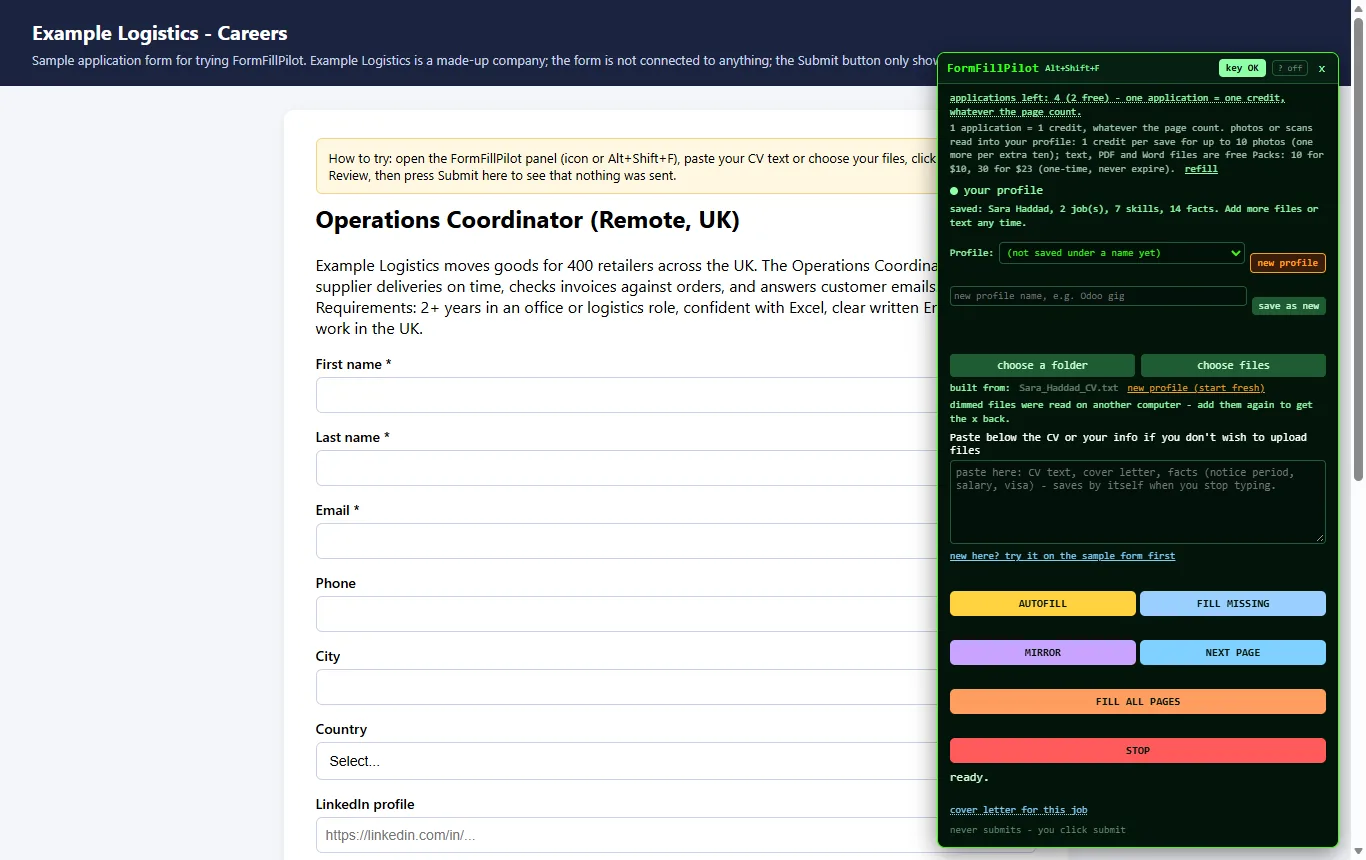Viewport: 1366px width, 860px height.
Task: Click 'new profile (start fresh)' link
Action: click(1196, 388)
